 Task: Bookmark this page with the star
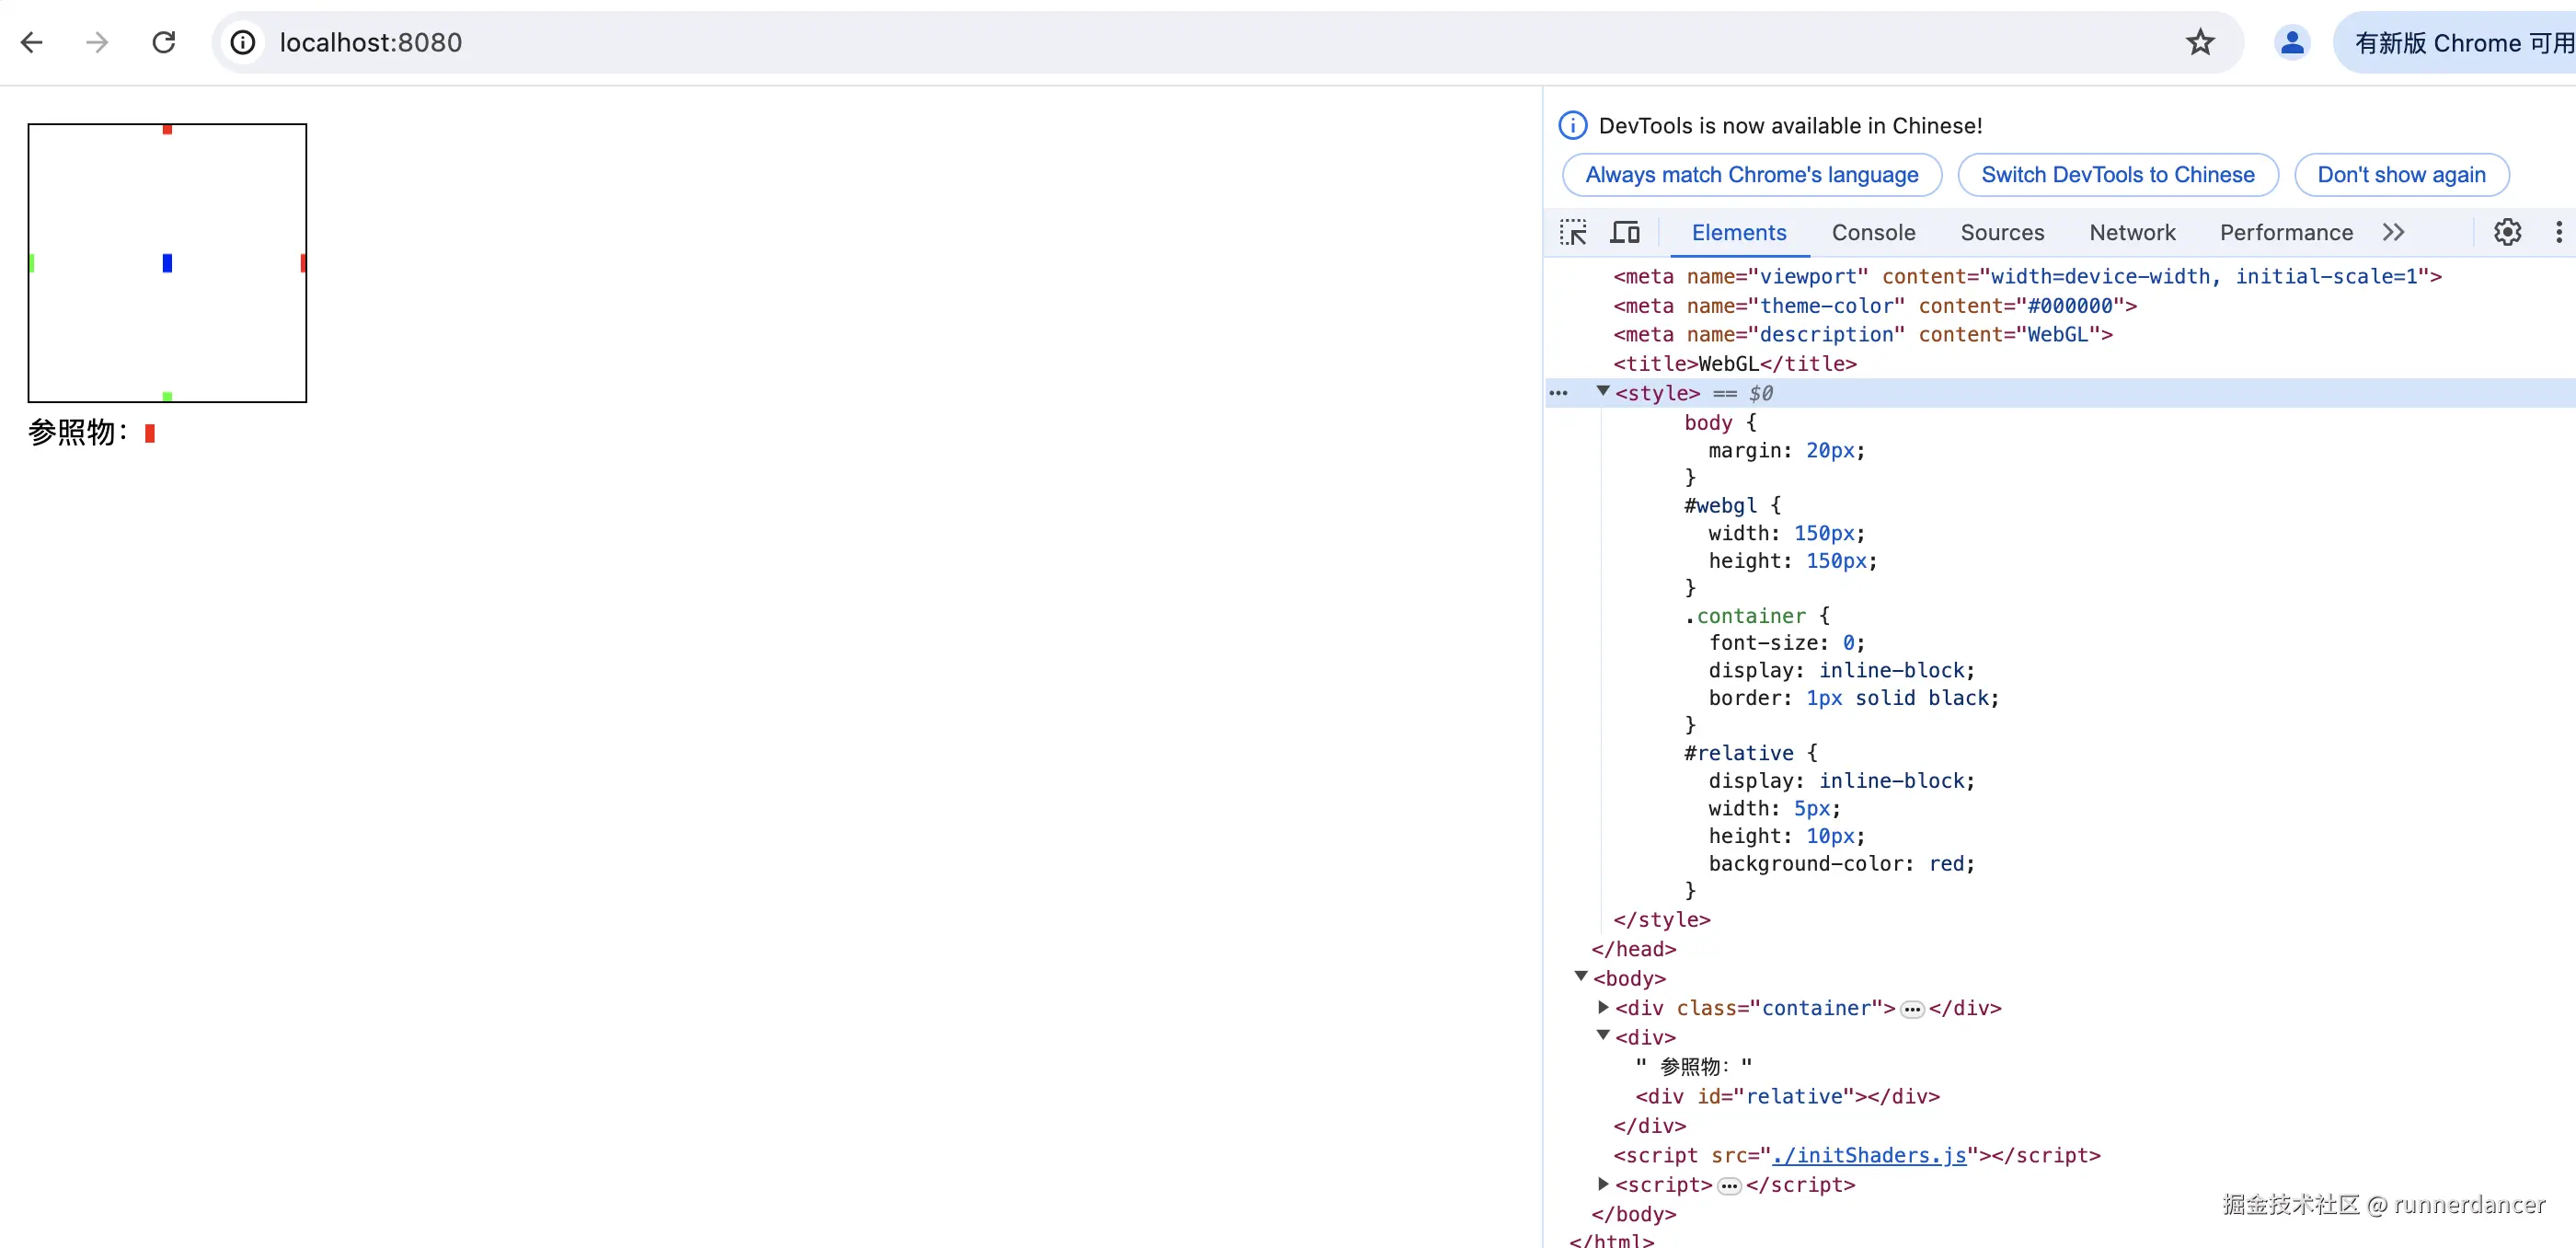tap(2199, 42)
